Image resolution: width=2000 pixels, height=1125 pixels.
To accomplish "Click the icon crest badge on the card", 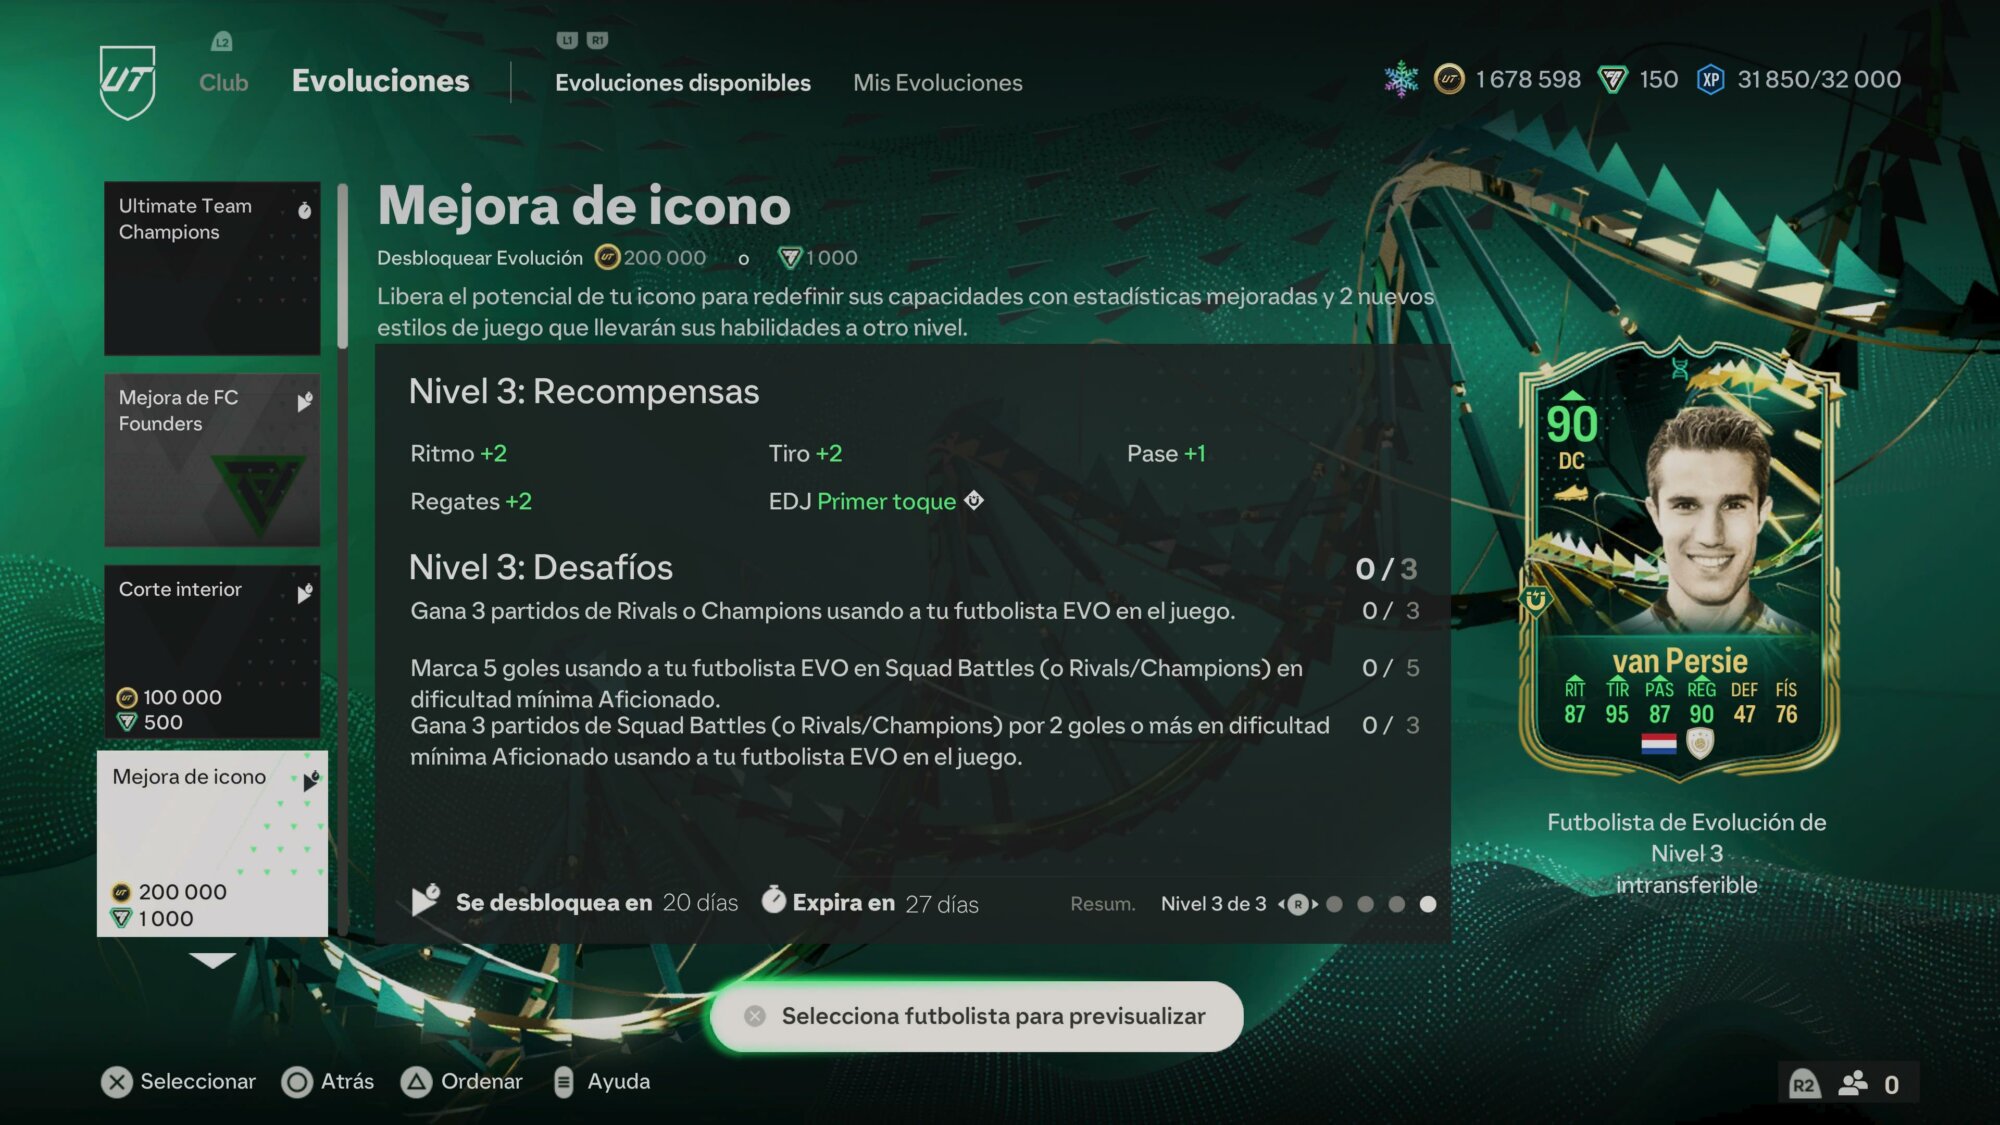I will 1700,743.
